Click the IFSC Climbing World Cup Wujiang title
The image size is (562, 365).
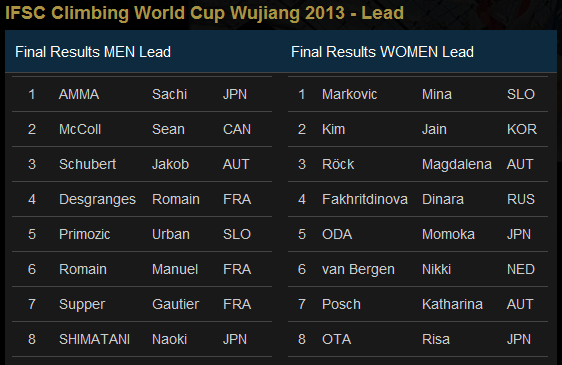click(x=204, y=13)
